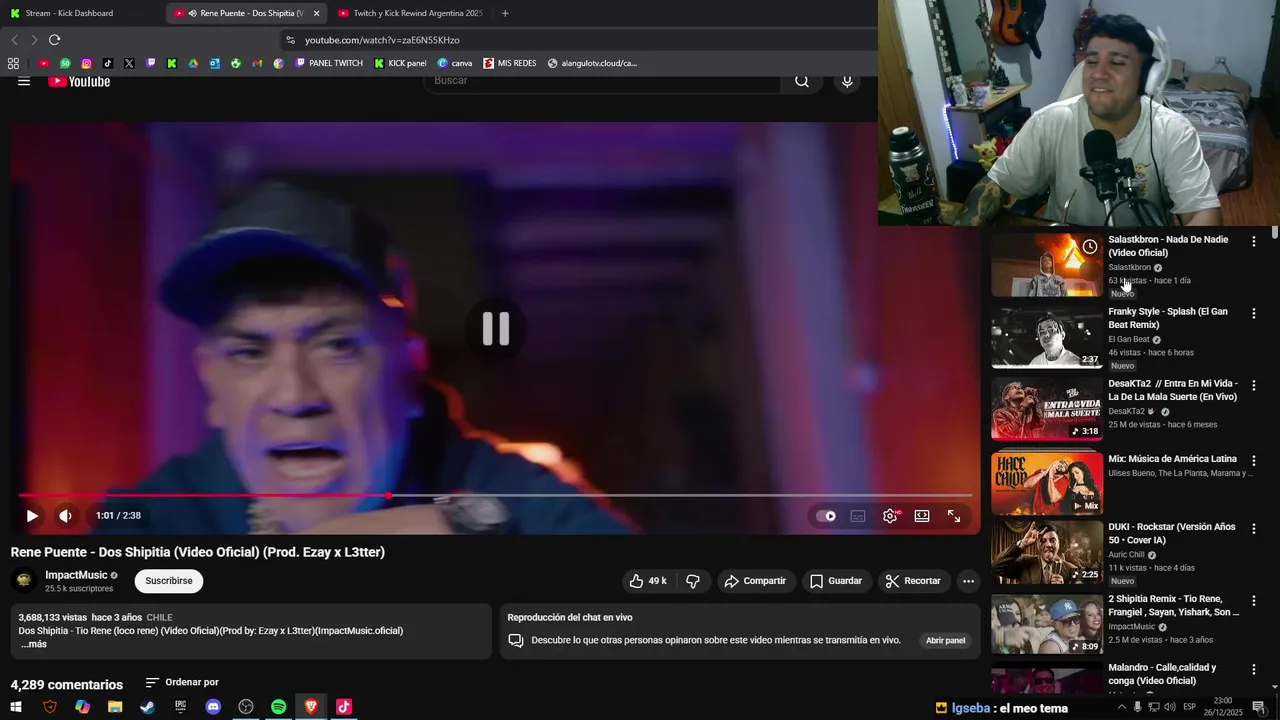Open options menu for Mix América Latina
Screen dimensions: 1280x720
click(1253, 461)
